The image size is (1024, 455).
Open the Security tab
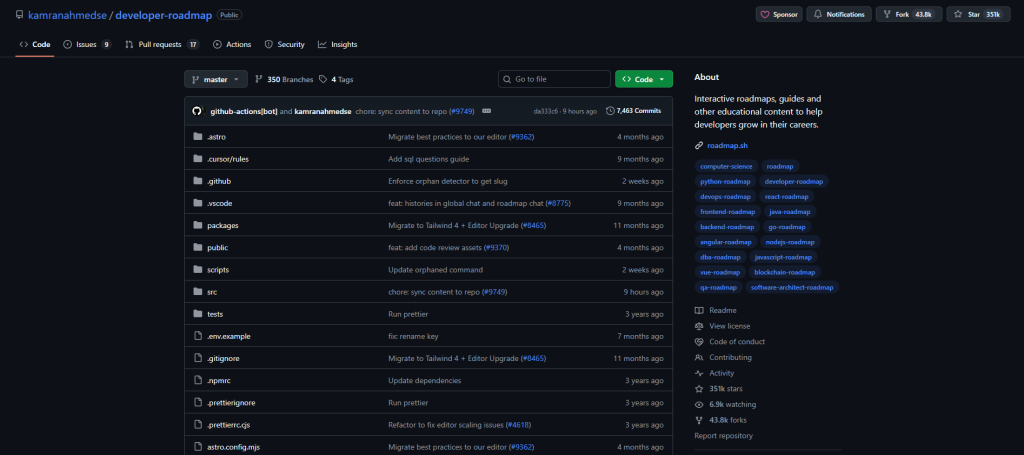(x=284, y=44)
